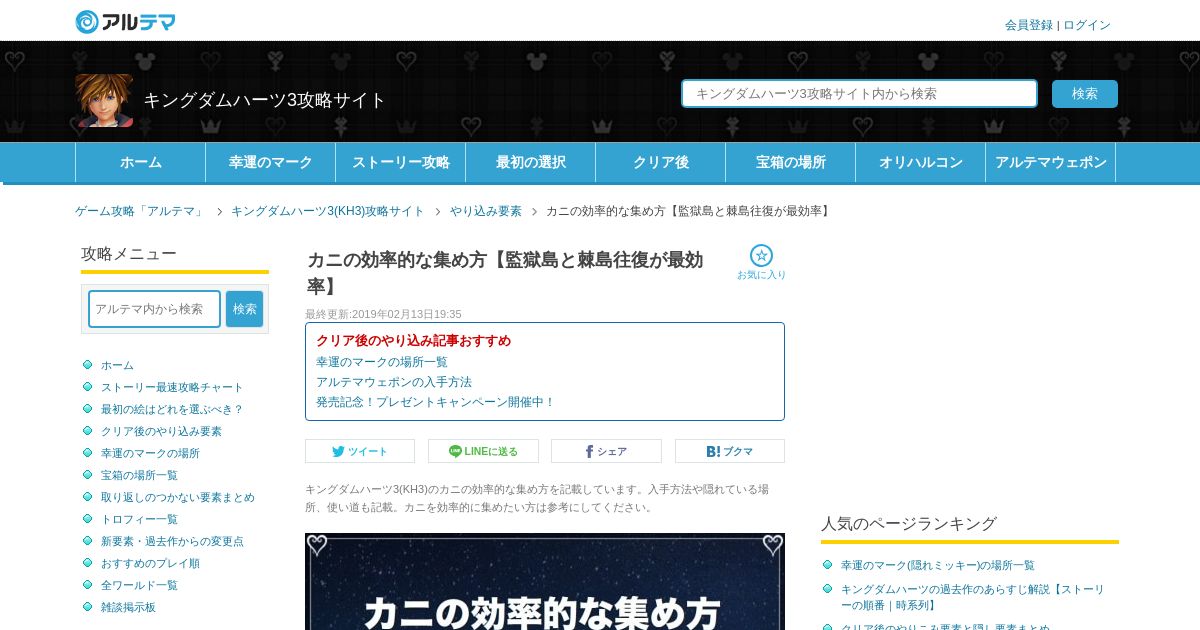Screen dimensions: 1200x630
Task: Open アルテマウェポン nav tab
Action: coord(1050,162)
